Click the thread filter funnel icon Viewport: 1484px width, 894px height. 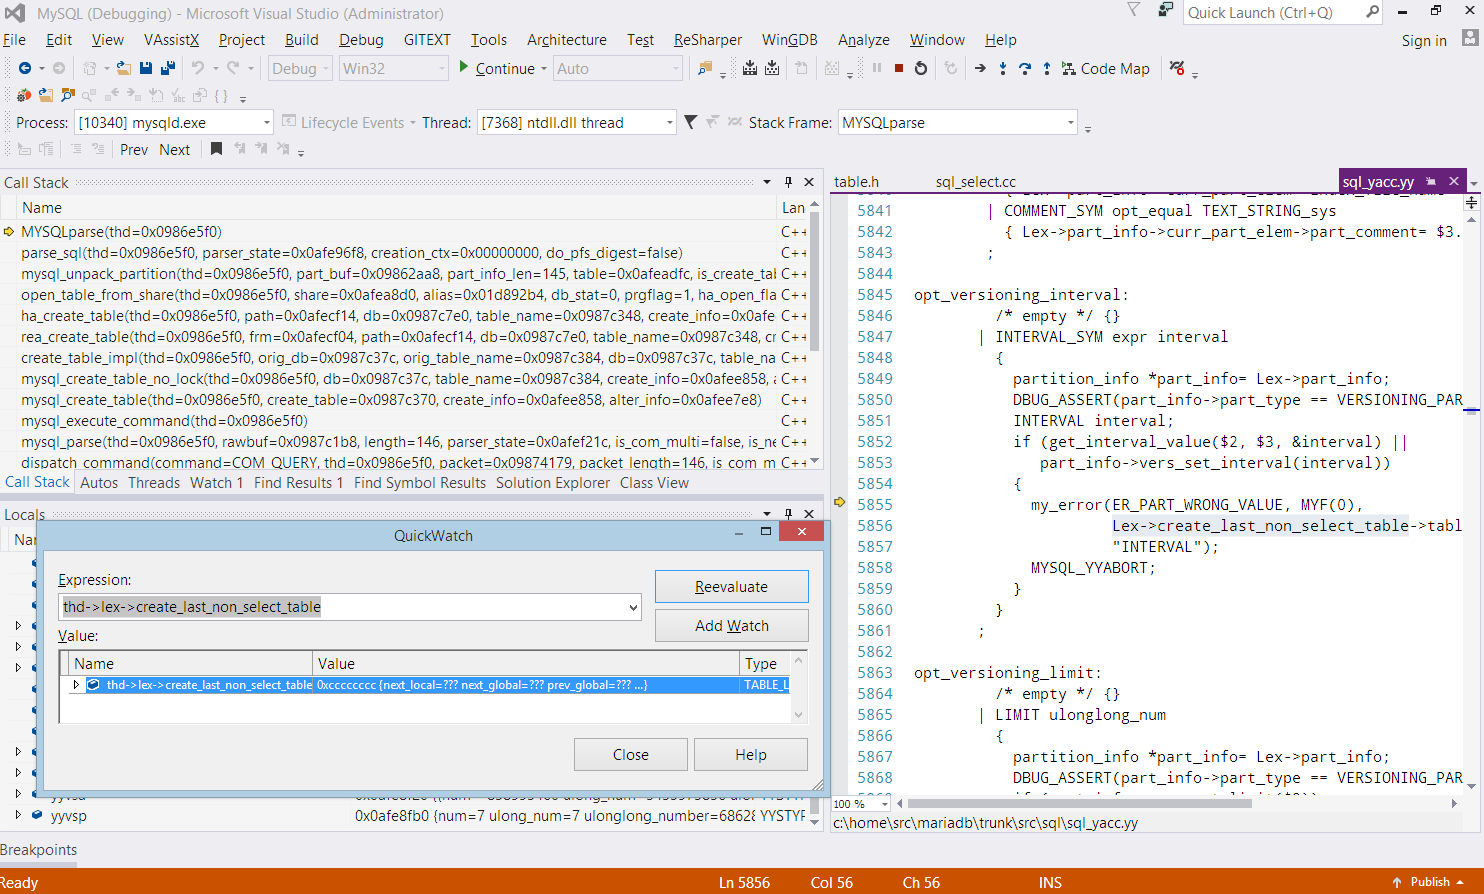click(690, 122)
